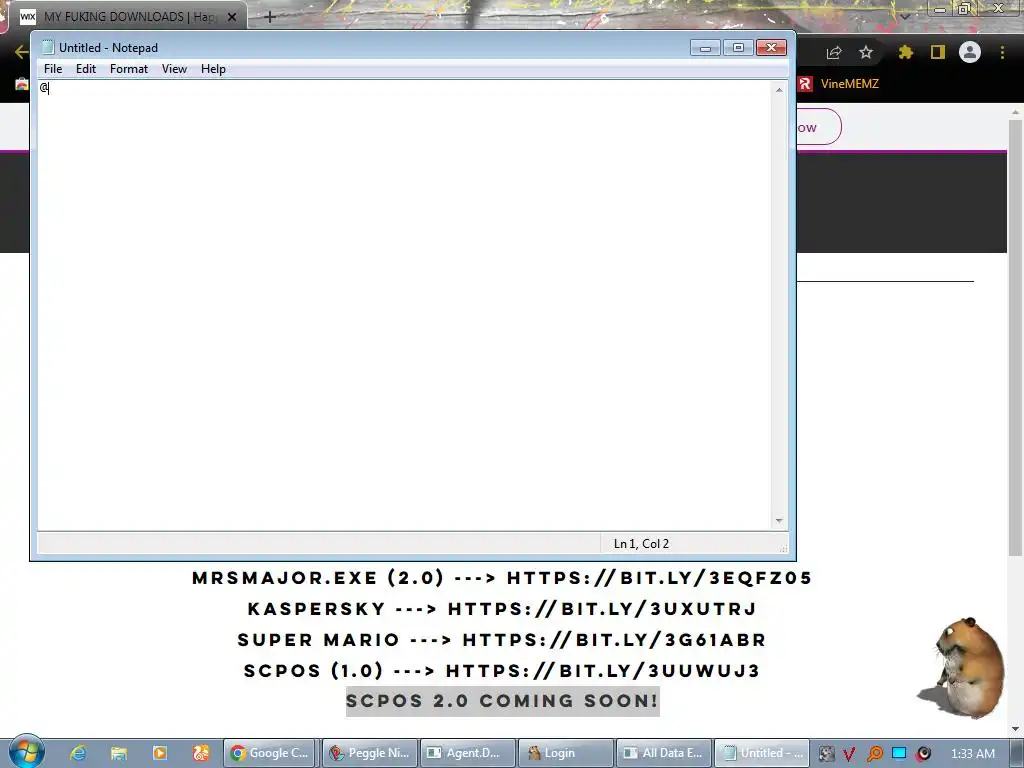Switch to Peggle Nights taskbar button
The width and height of the screenshot is (1024, 768).
(x=369, y=753)
